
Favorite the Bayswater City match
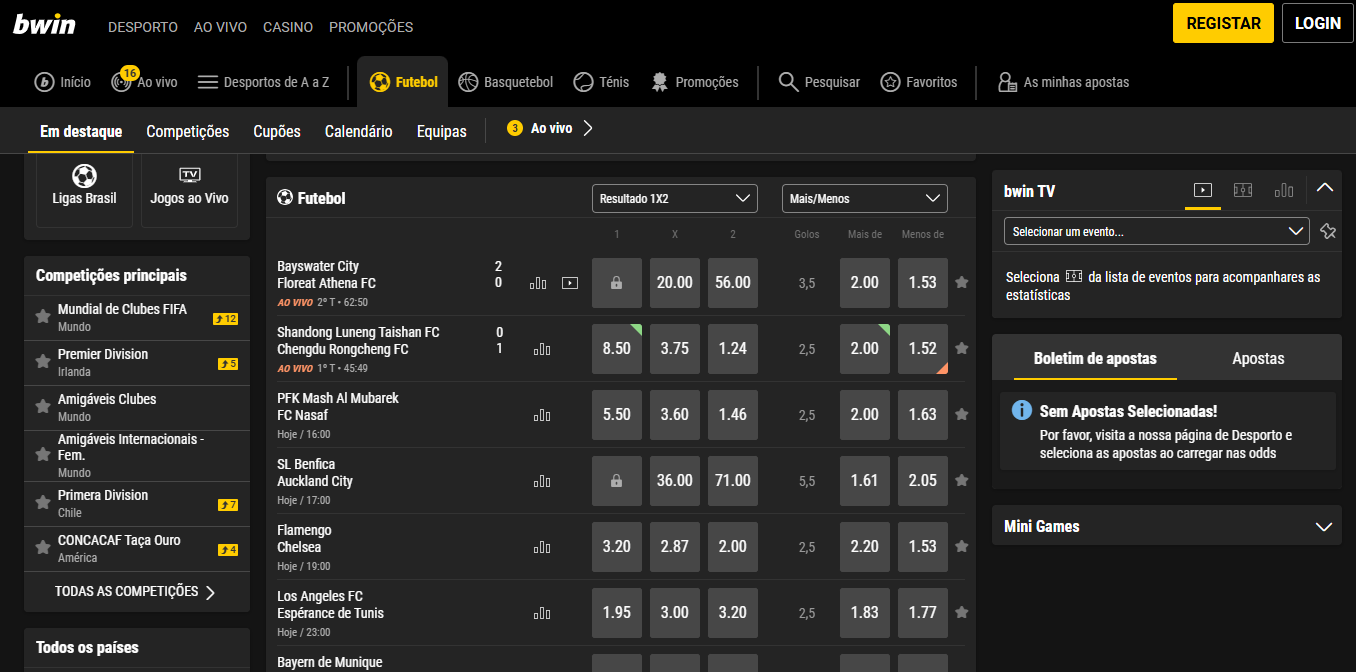pyautogui.click(x=962, y=283)
